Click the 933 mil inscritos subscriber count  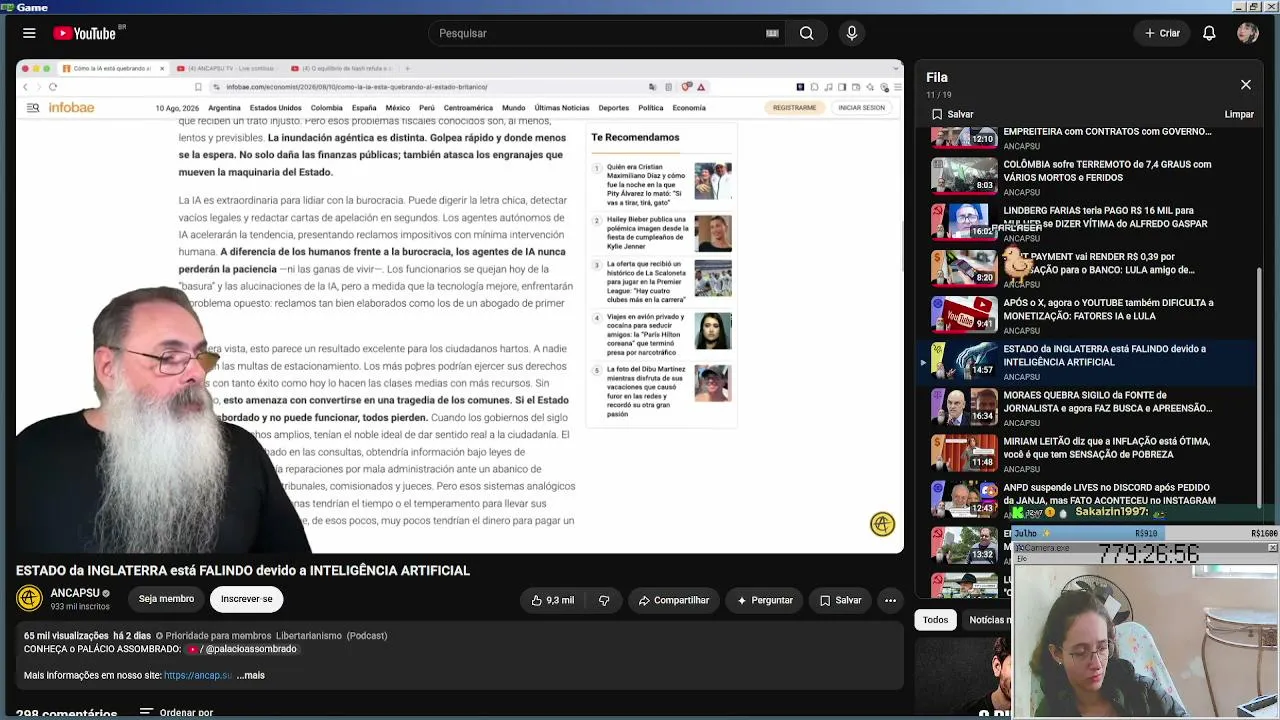(x=80, y=607)
